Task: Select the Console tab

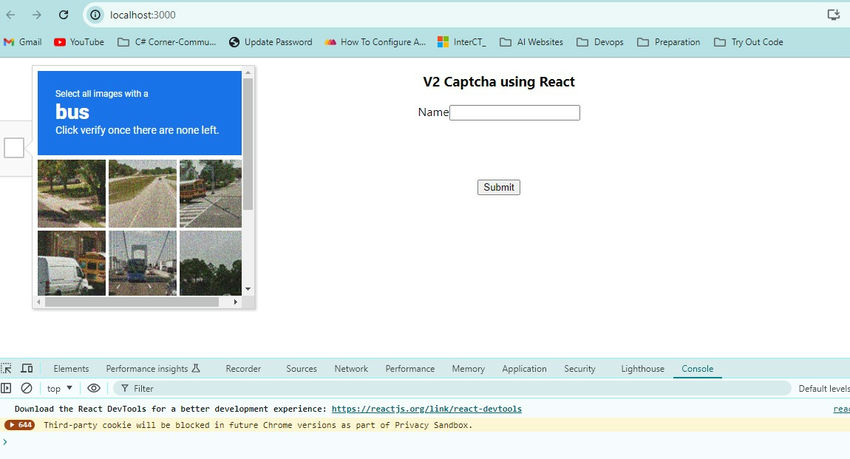Action: click(x=697, y=369)
